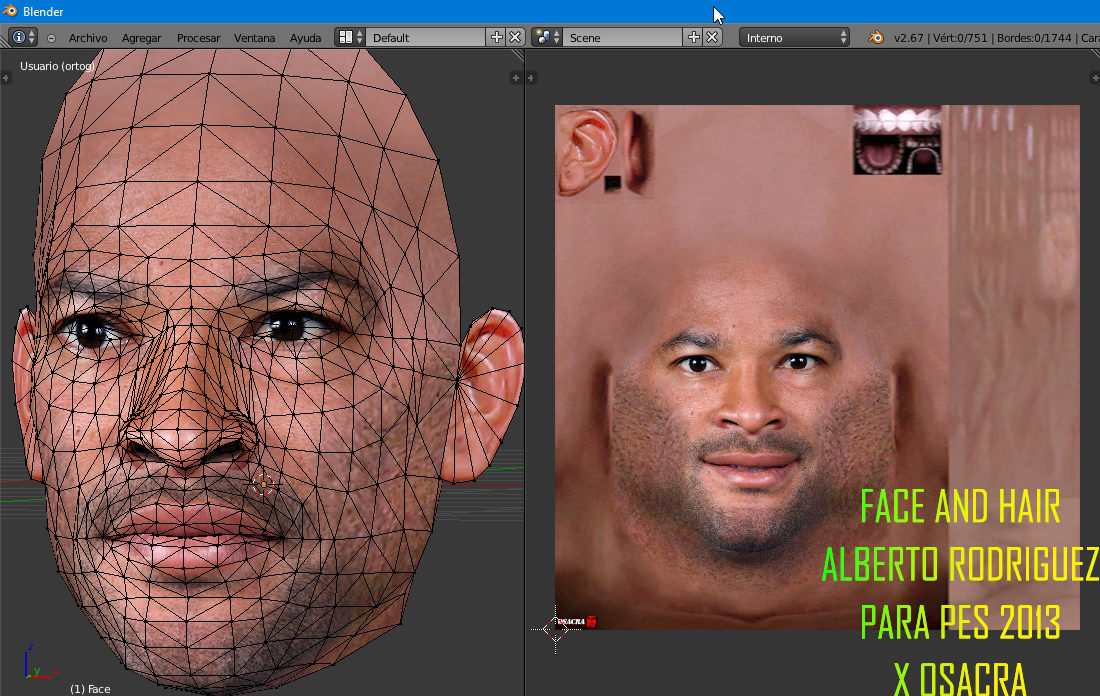
Task: Expand the 3D view properties panel plus
Action: [516, 78]
